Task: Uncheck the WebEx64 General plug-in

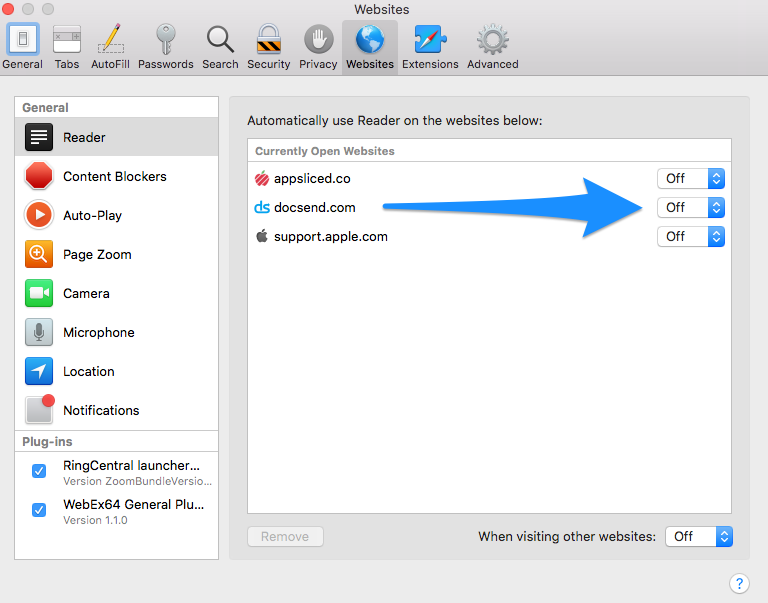Action: [39, 510]
